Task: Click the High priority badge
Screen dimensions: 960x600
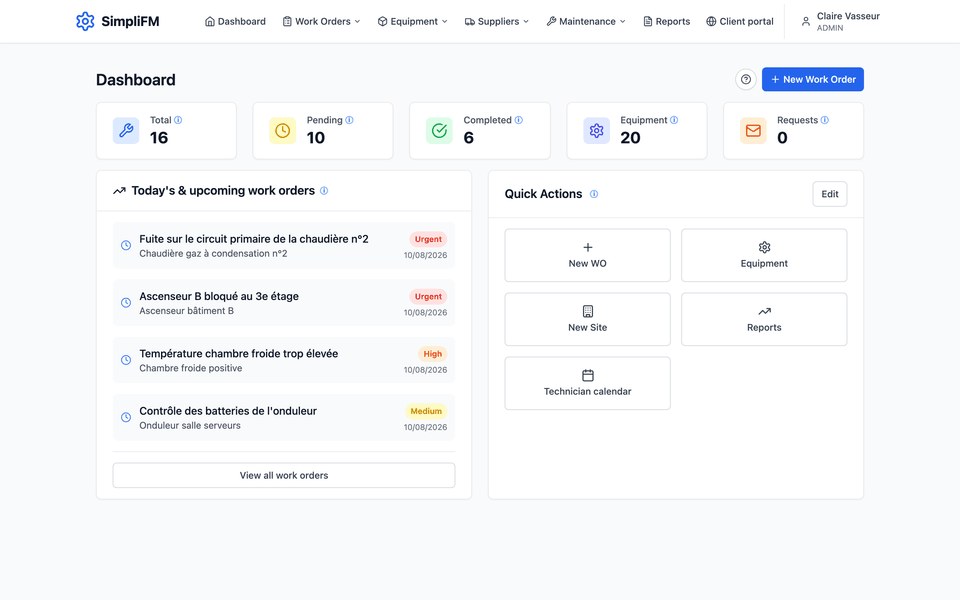Action: (432, 354)
